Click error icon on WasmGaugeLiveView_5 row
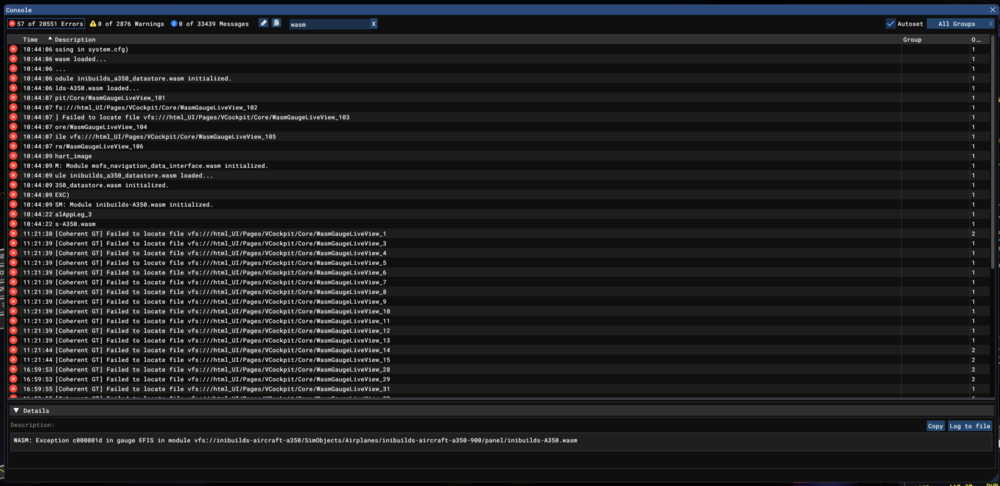The width and height of the screenshot is (1000, 486). 13,263
